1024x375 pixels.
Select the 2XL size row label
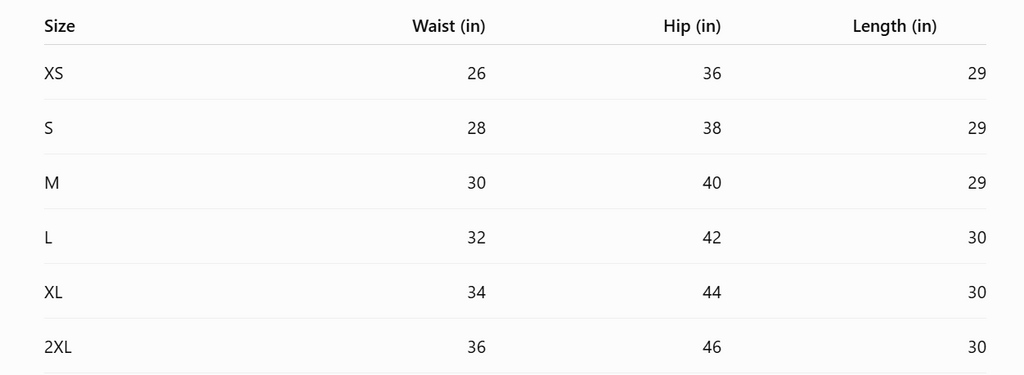click(x=58, y=348)
